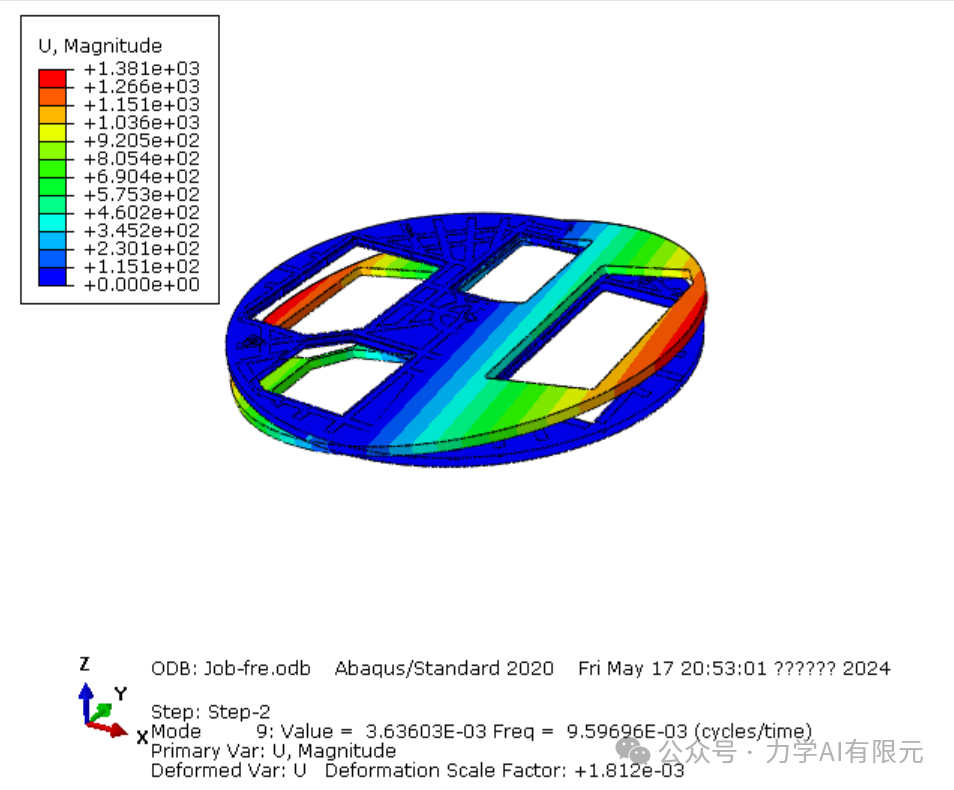Click the dark blue swatch at the legend bottom
Image resolution: width=954 pixels, height=790 pixels.
[52, 277]
